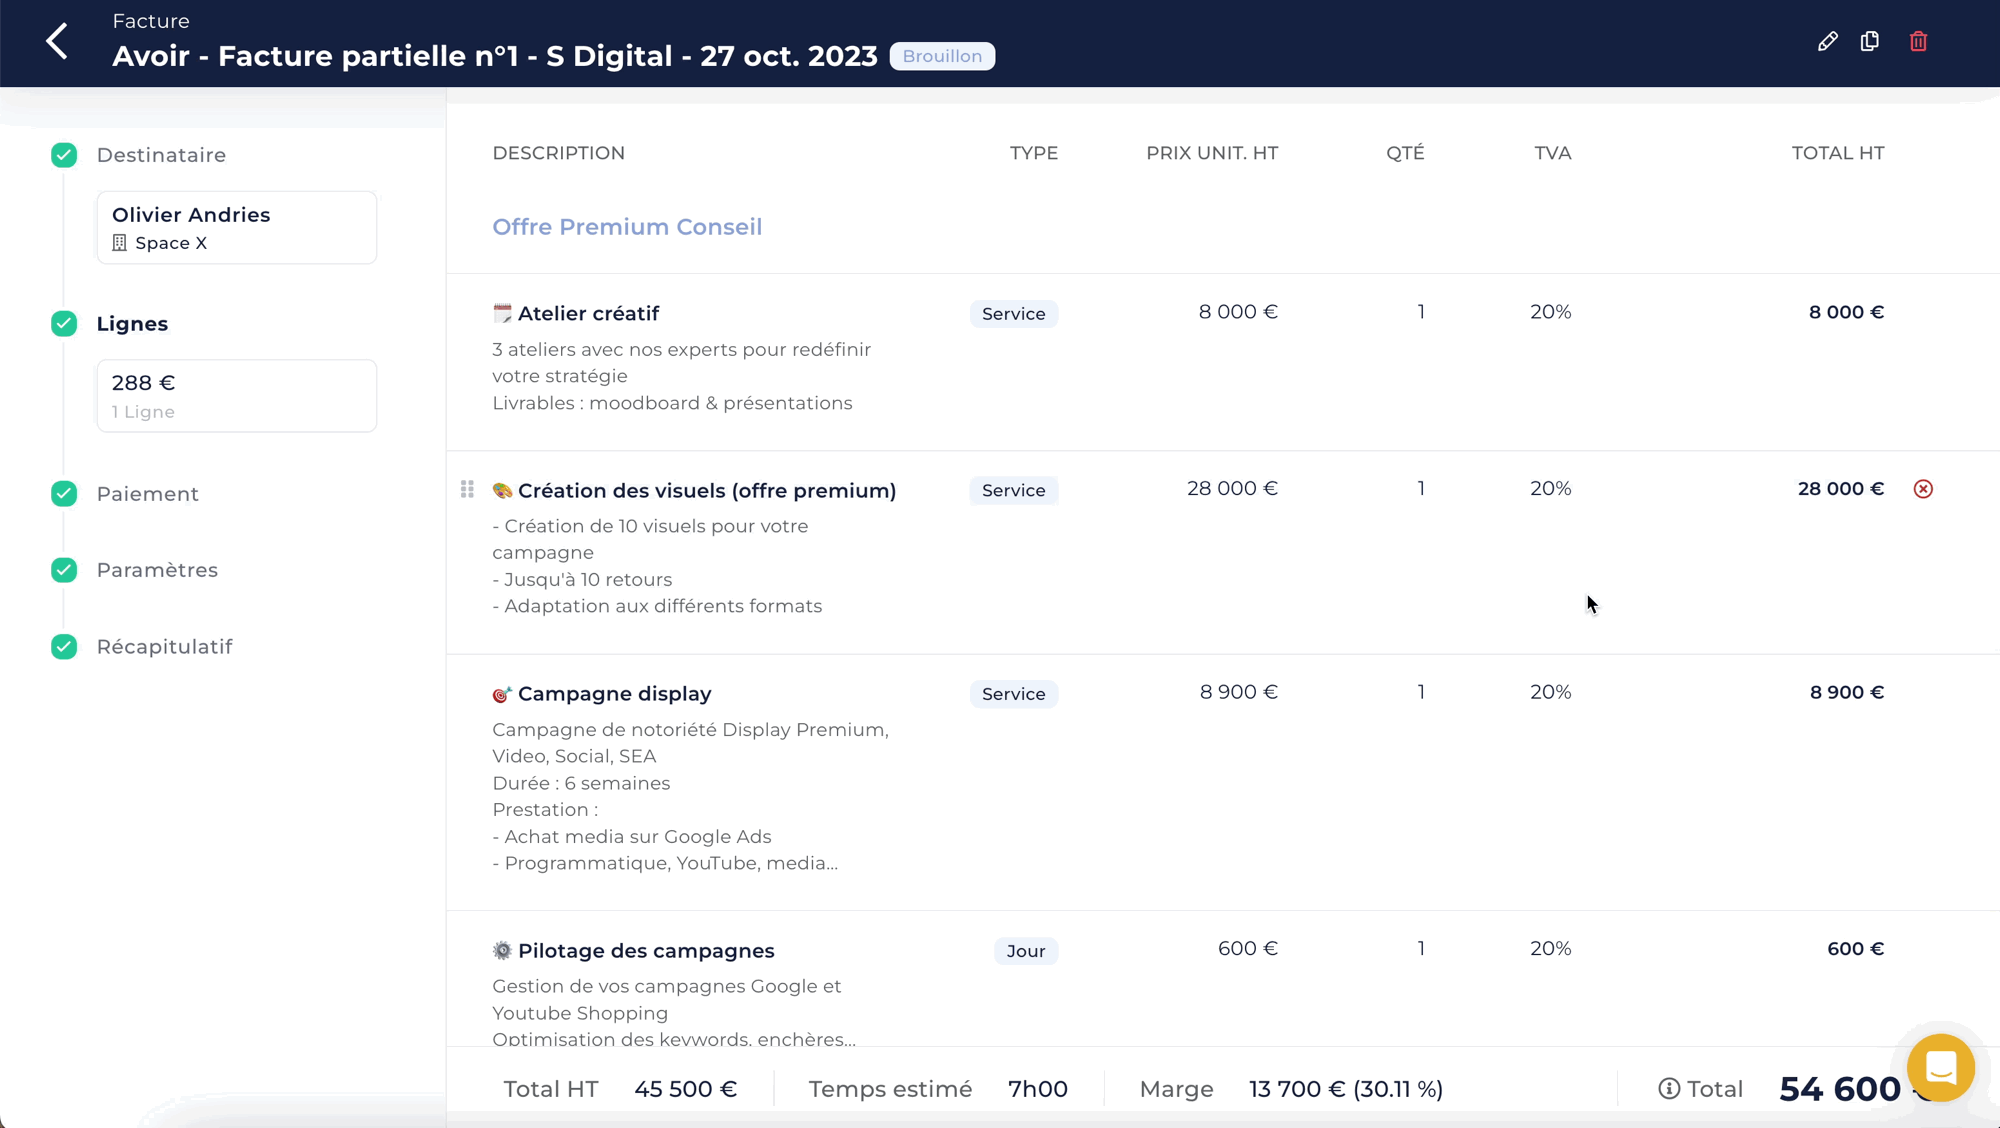This screenshot has height=1128, width=2000.
Task: Click the Service tag on Atelier créatif
Action: [x=1013, y=314]
